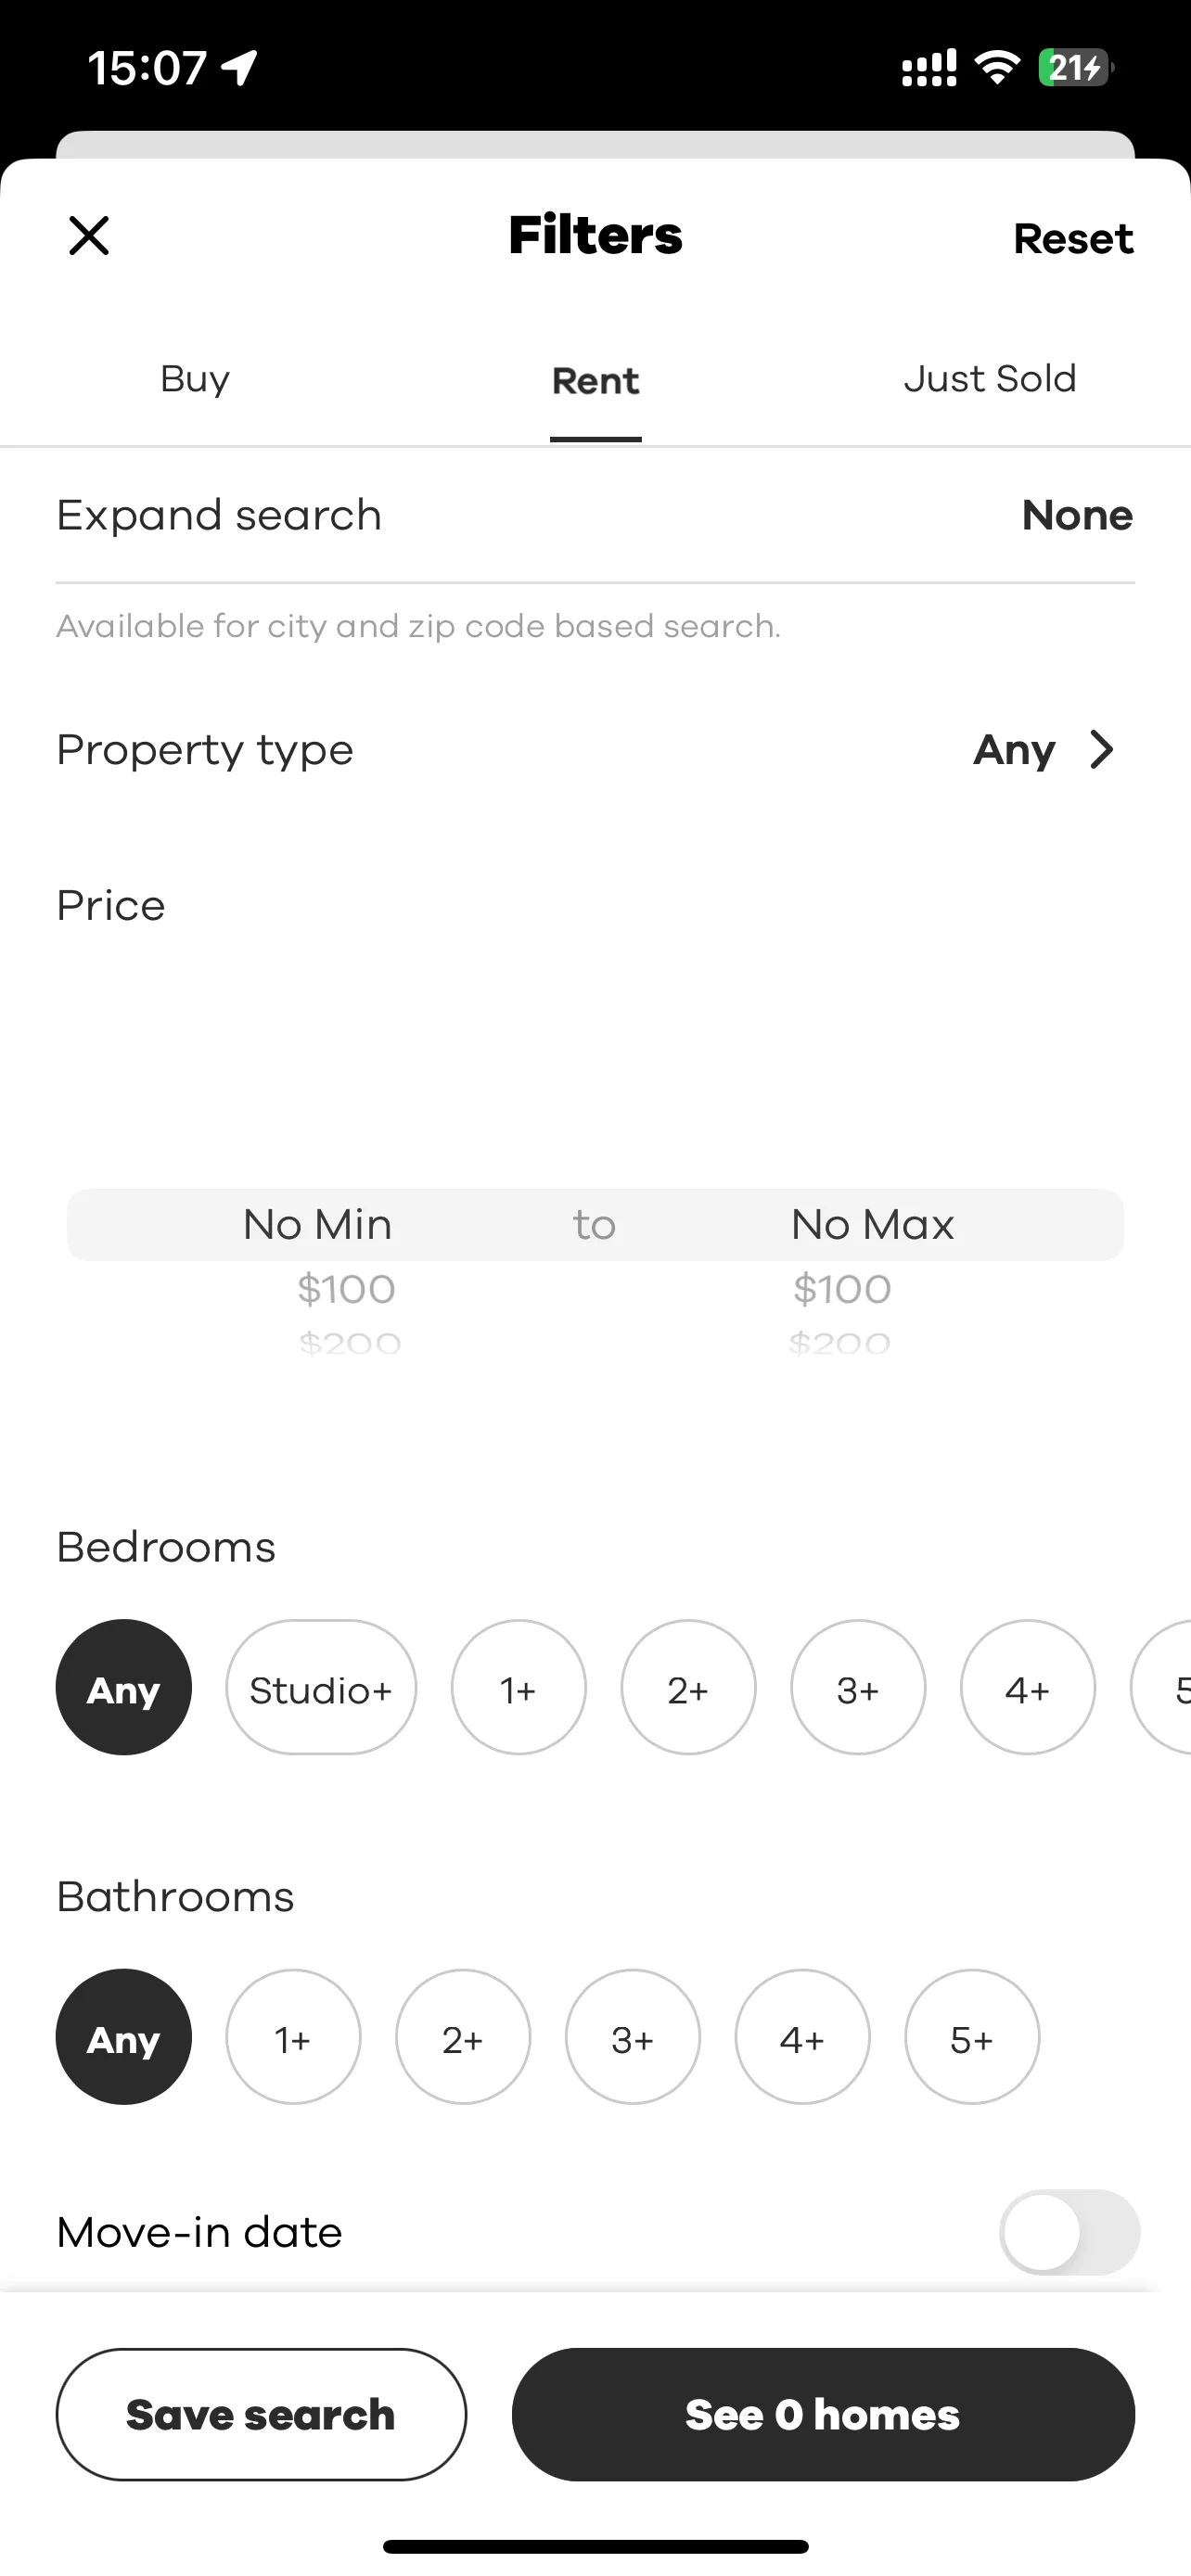Select 5+ bathrooms option

click(972, 2038)
